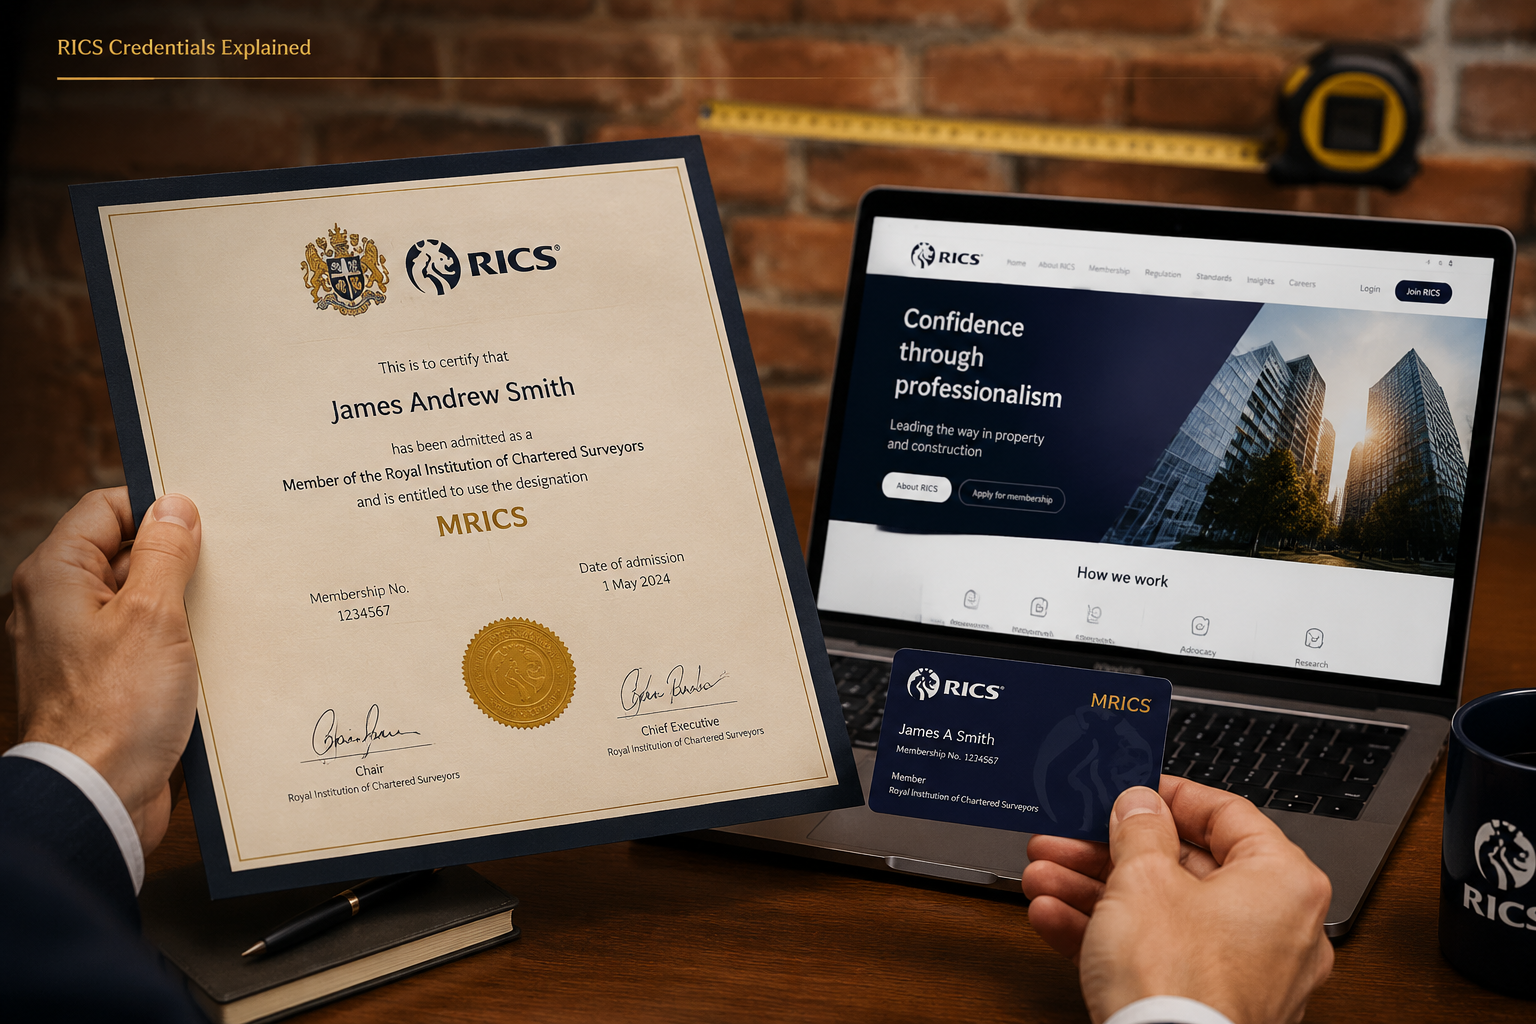Click the "Confidence through professionalism" headline

980,357
